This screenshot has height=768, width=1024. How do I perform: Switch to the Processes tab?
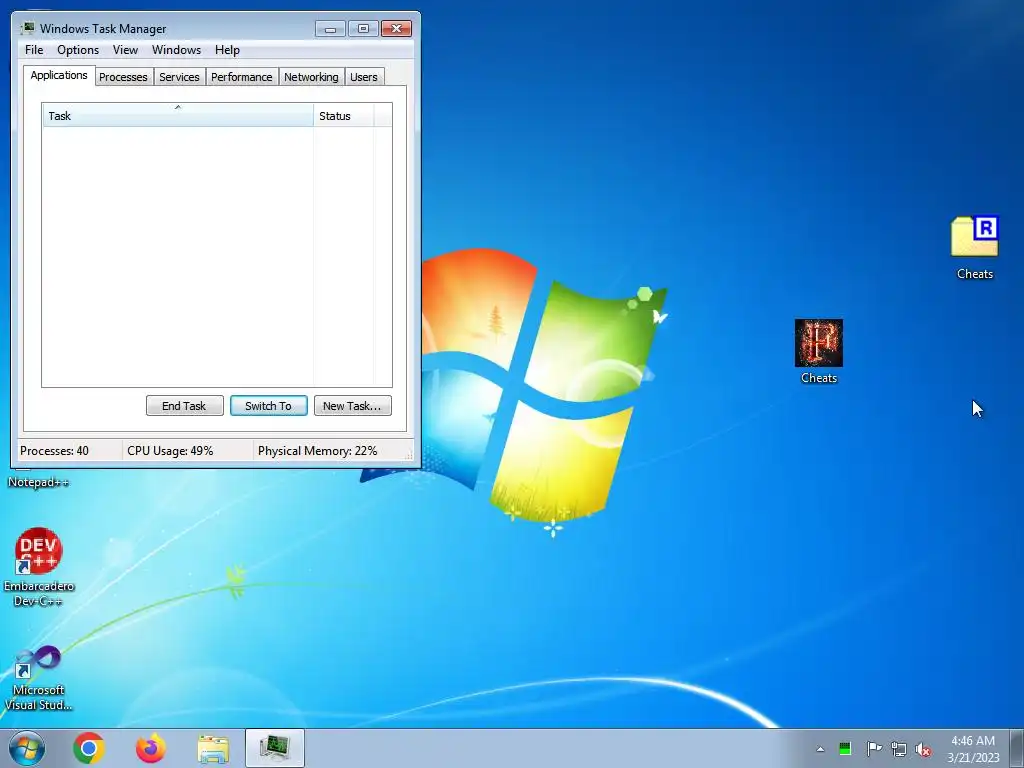(x=123, y=77)
